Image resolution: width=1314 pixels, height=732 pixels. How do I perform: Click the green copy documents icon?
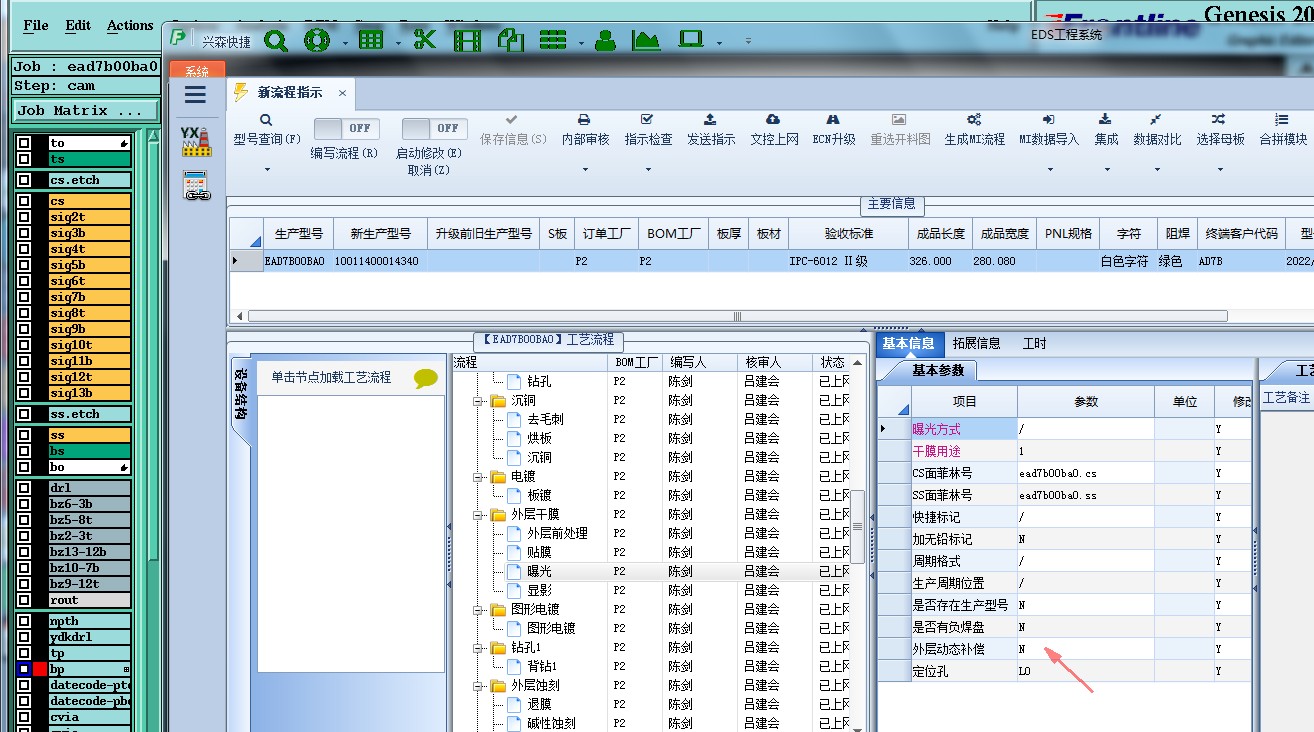tap(511, 40)
